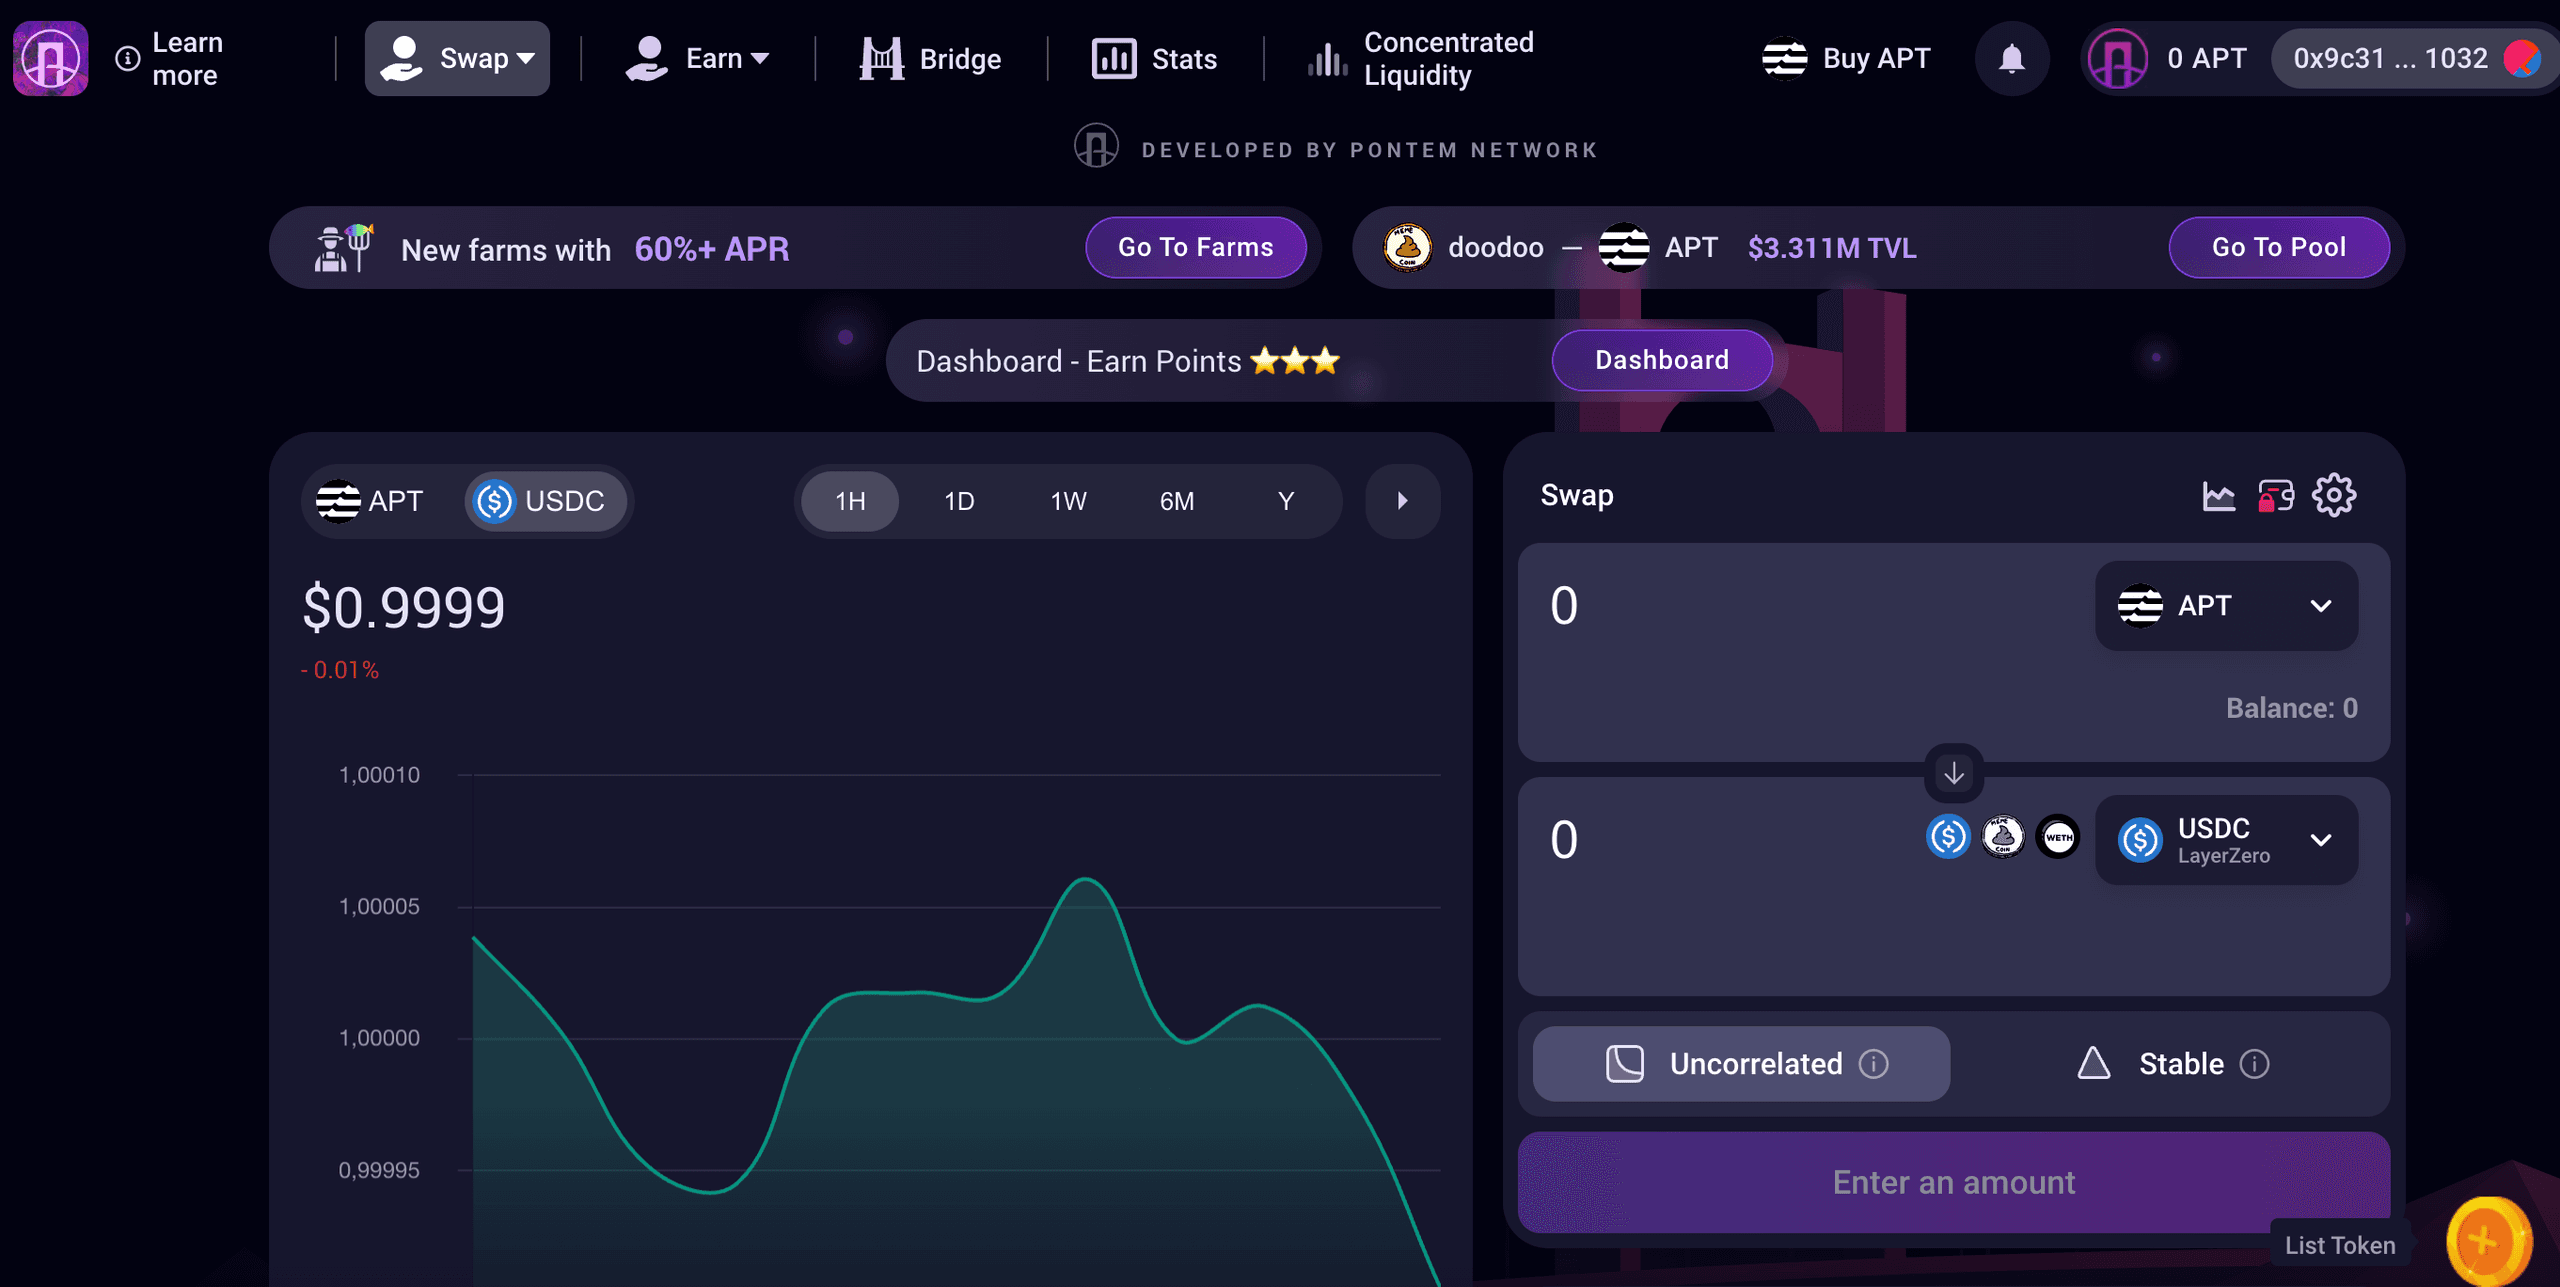Pick the USDC quick token icon
This screenshot has height=1287, width=2560.
(1948, 837)
